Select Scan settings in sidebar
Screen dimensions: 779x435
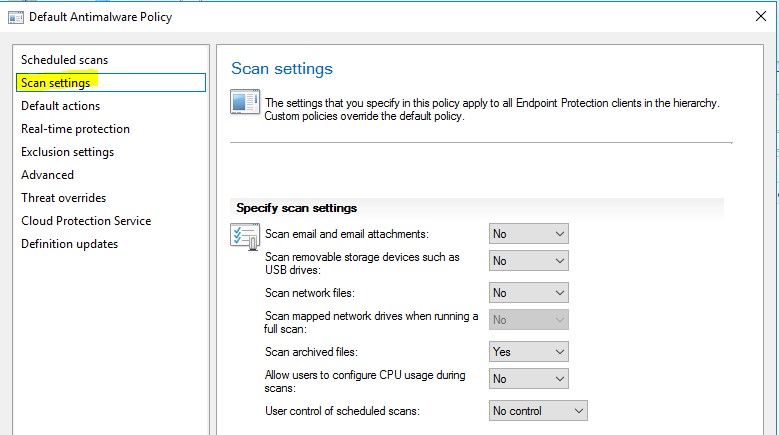tap(56, 83)
